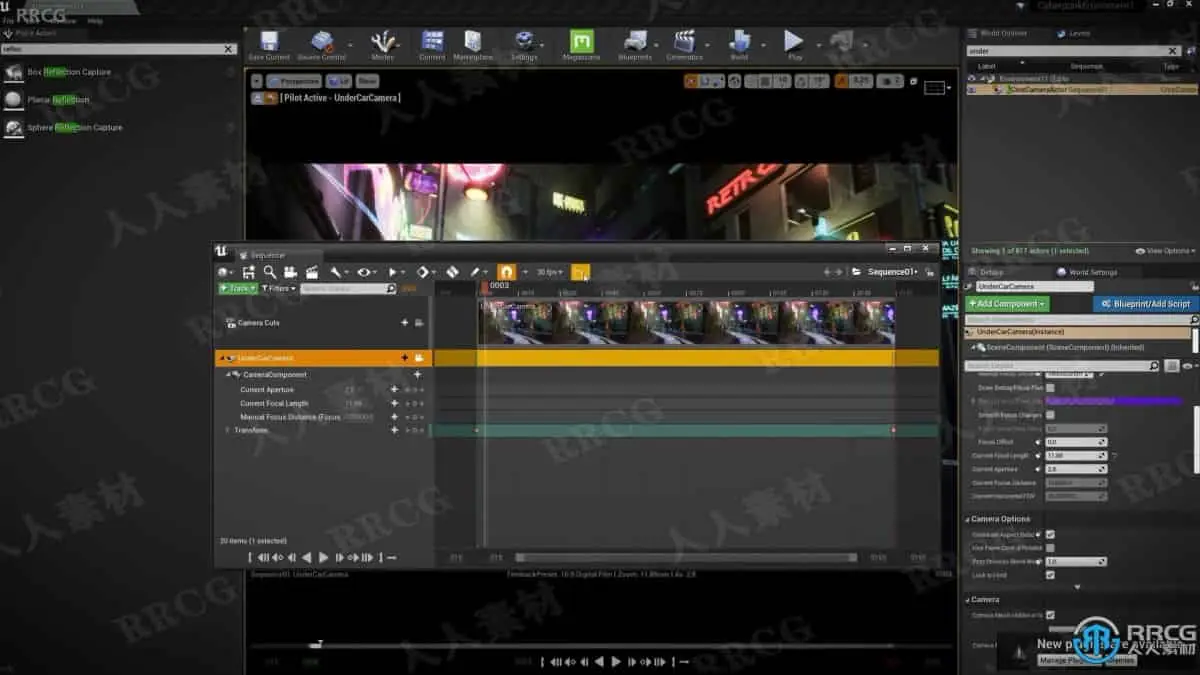Open Megascans toolbar icon
The width and height of the screenshot is (1200, 675).
(x=582, y=45)
